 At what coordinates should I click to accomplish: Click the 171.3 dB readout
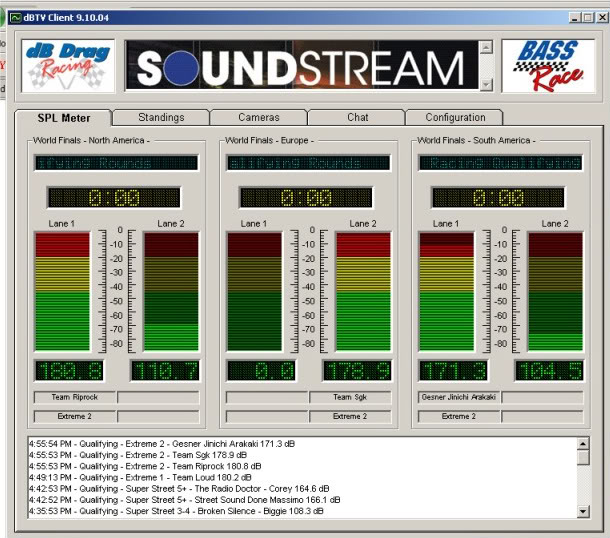454,371
